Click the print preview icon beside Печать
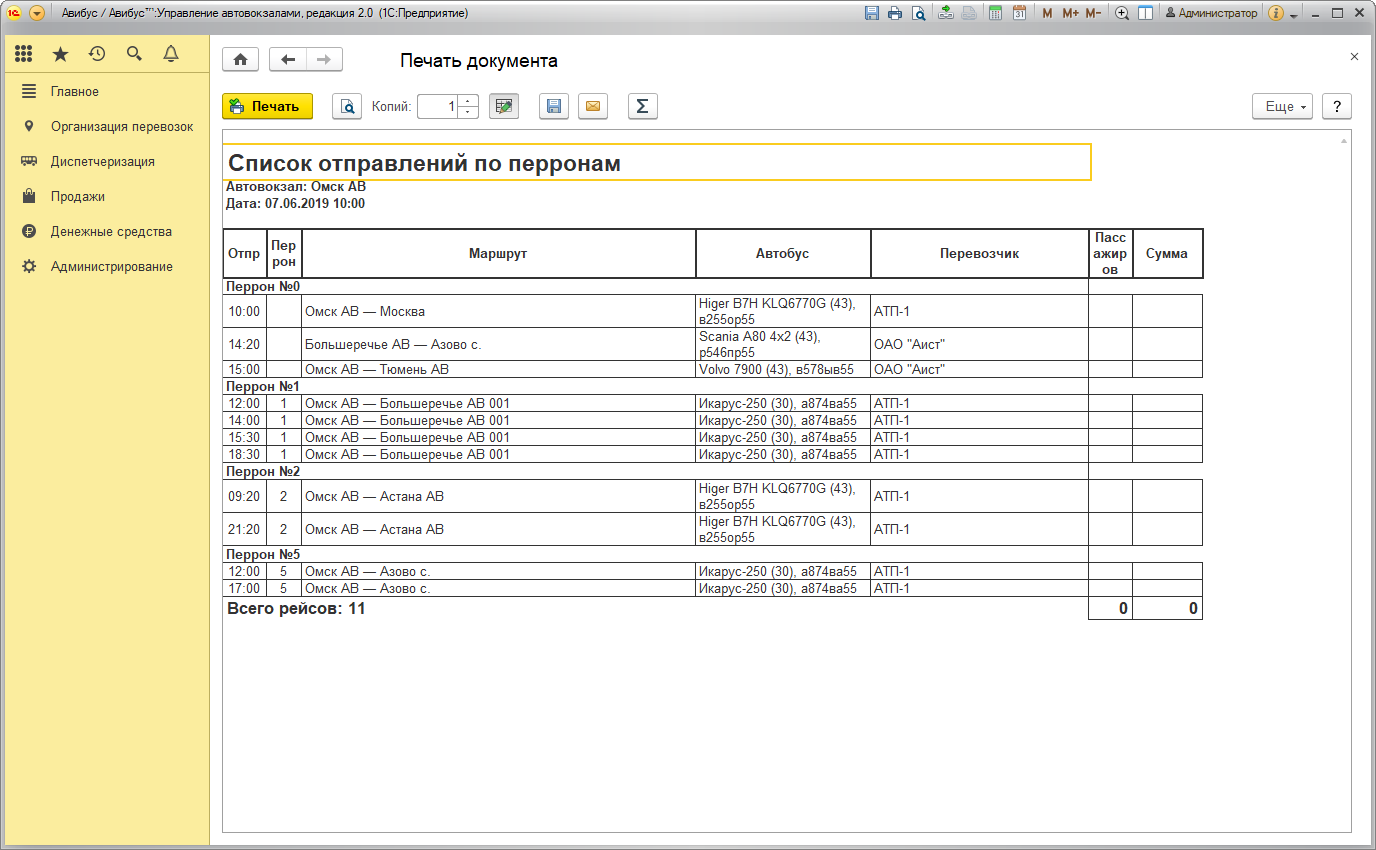This screenshot has height=850, width=1376. (x=346, y=106)
